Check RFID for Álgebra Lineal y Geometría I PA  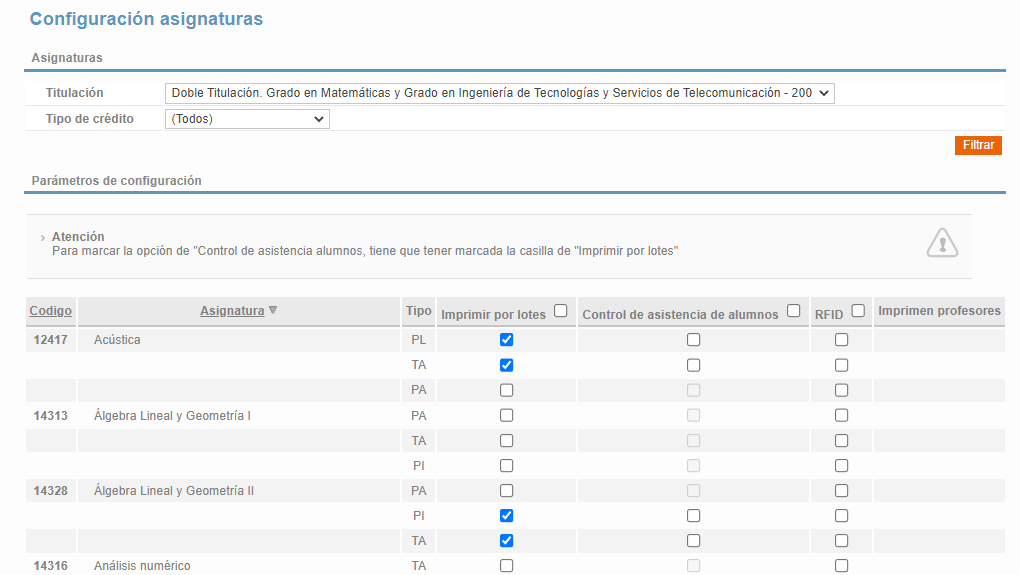(x=842, y=415)
